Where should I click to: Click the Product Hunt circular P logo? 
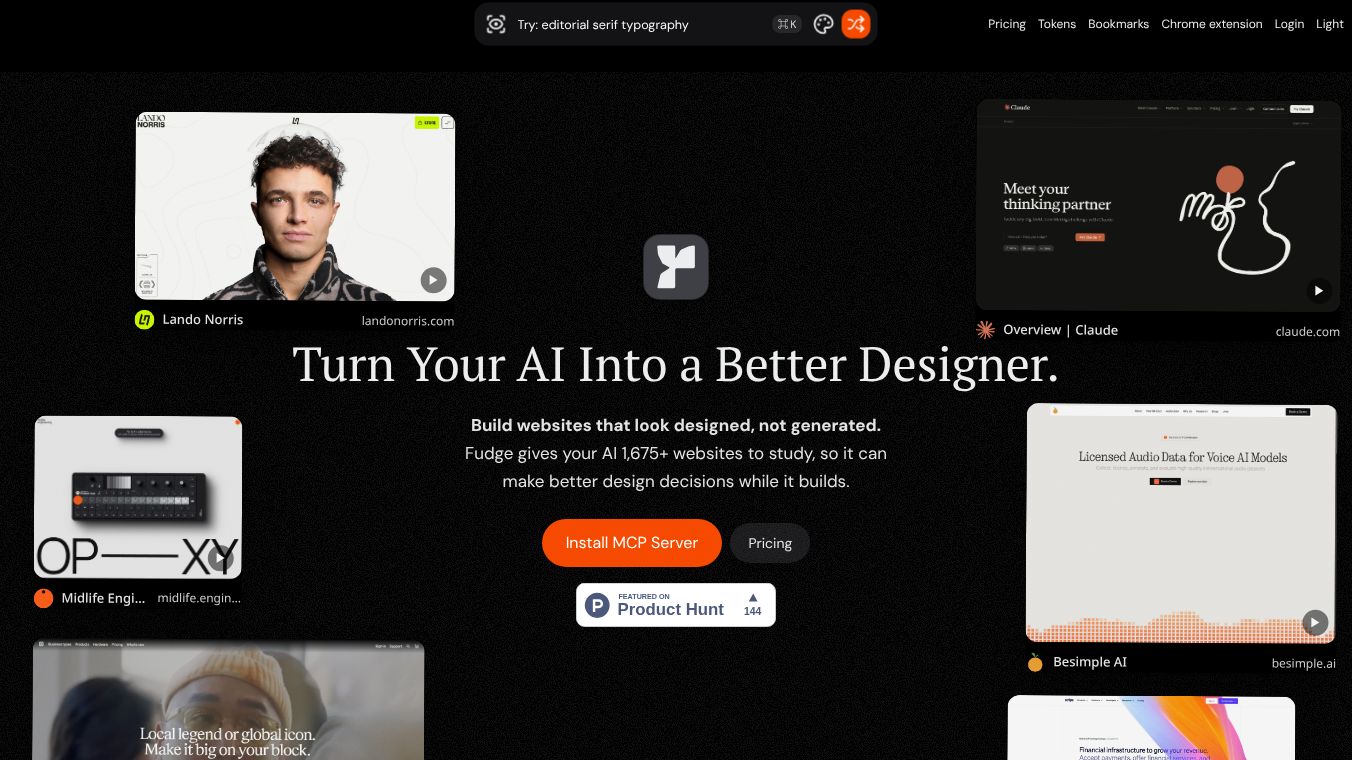[597, 605]
